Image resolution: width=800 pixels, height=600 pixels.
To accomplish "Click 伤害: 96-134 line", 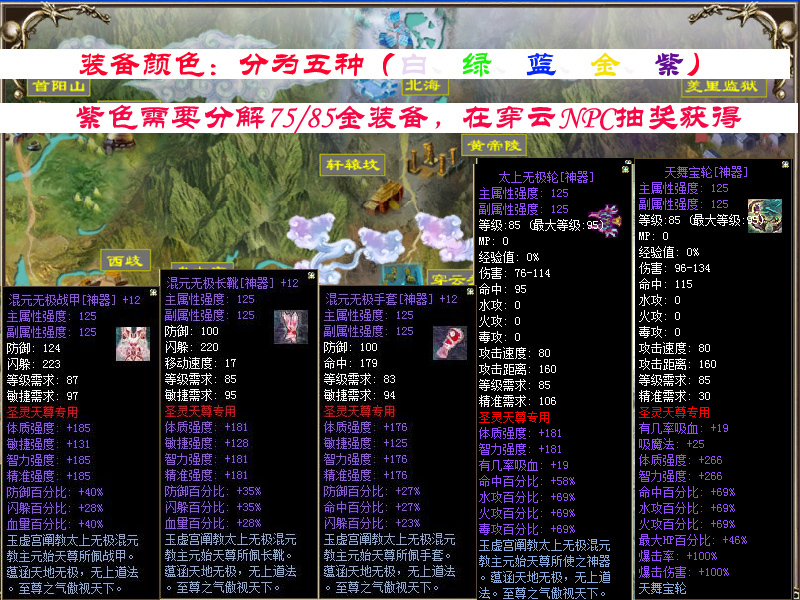I will (674, 268).
